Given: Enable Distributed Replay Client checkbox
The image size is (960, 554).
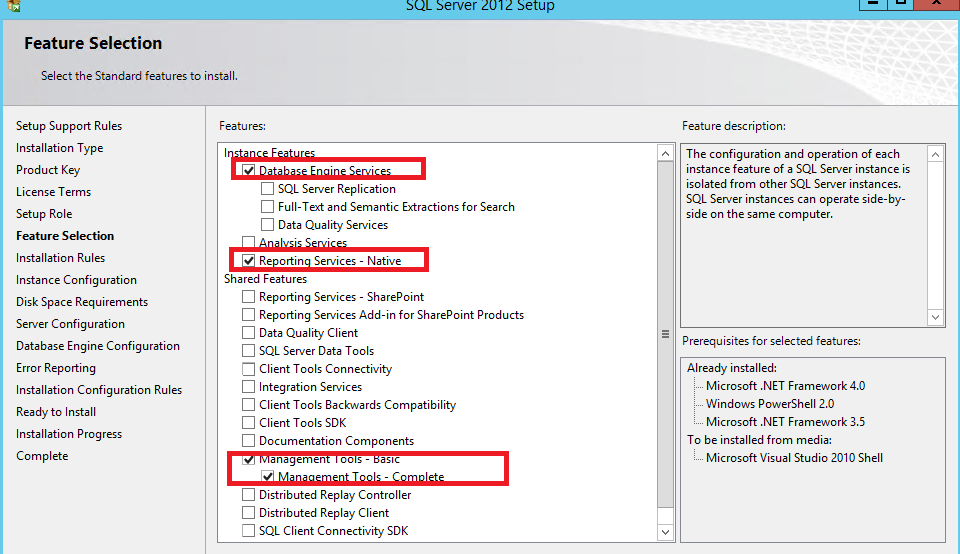Looking at the screenshot, I should (249, 513).
